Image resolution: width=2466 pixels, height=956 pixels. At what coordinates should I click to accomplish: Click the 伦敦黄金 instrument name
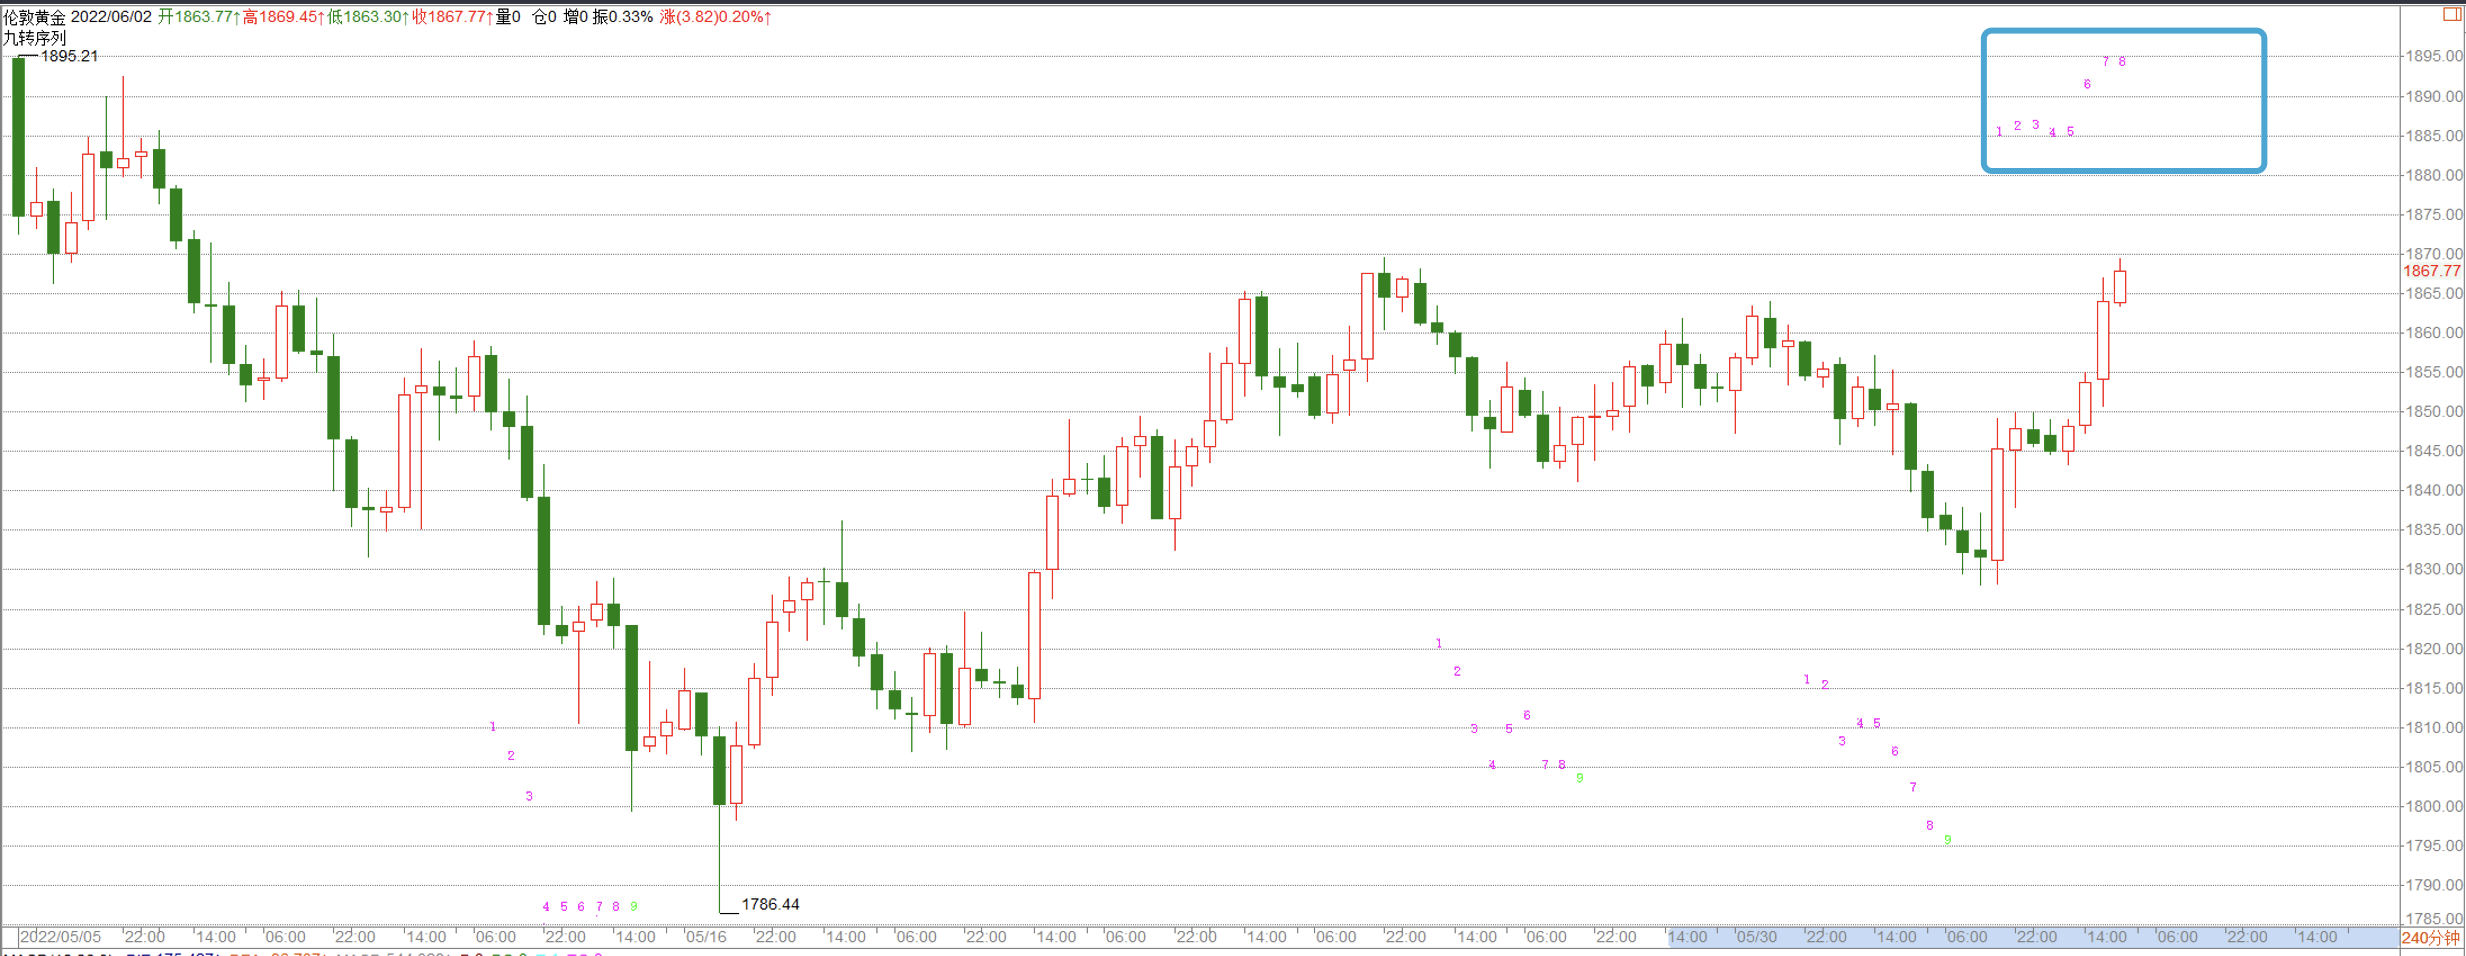[x=34, y=17]
